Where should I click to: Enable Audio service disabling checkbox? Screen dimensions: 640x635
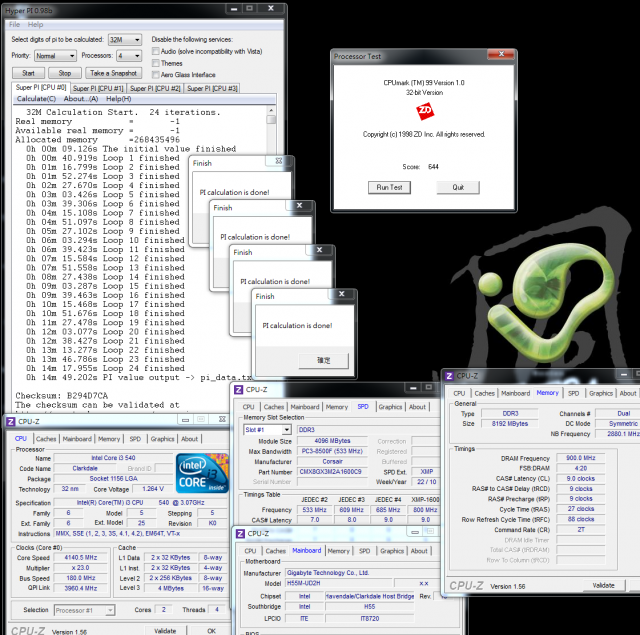(156, 51)
